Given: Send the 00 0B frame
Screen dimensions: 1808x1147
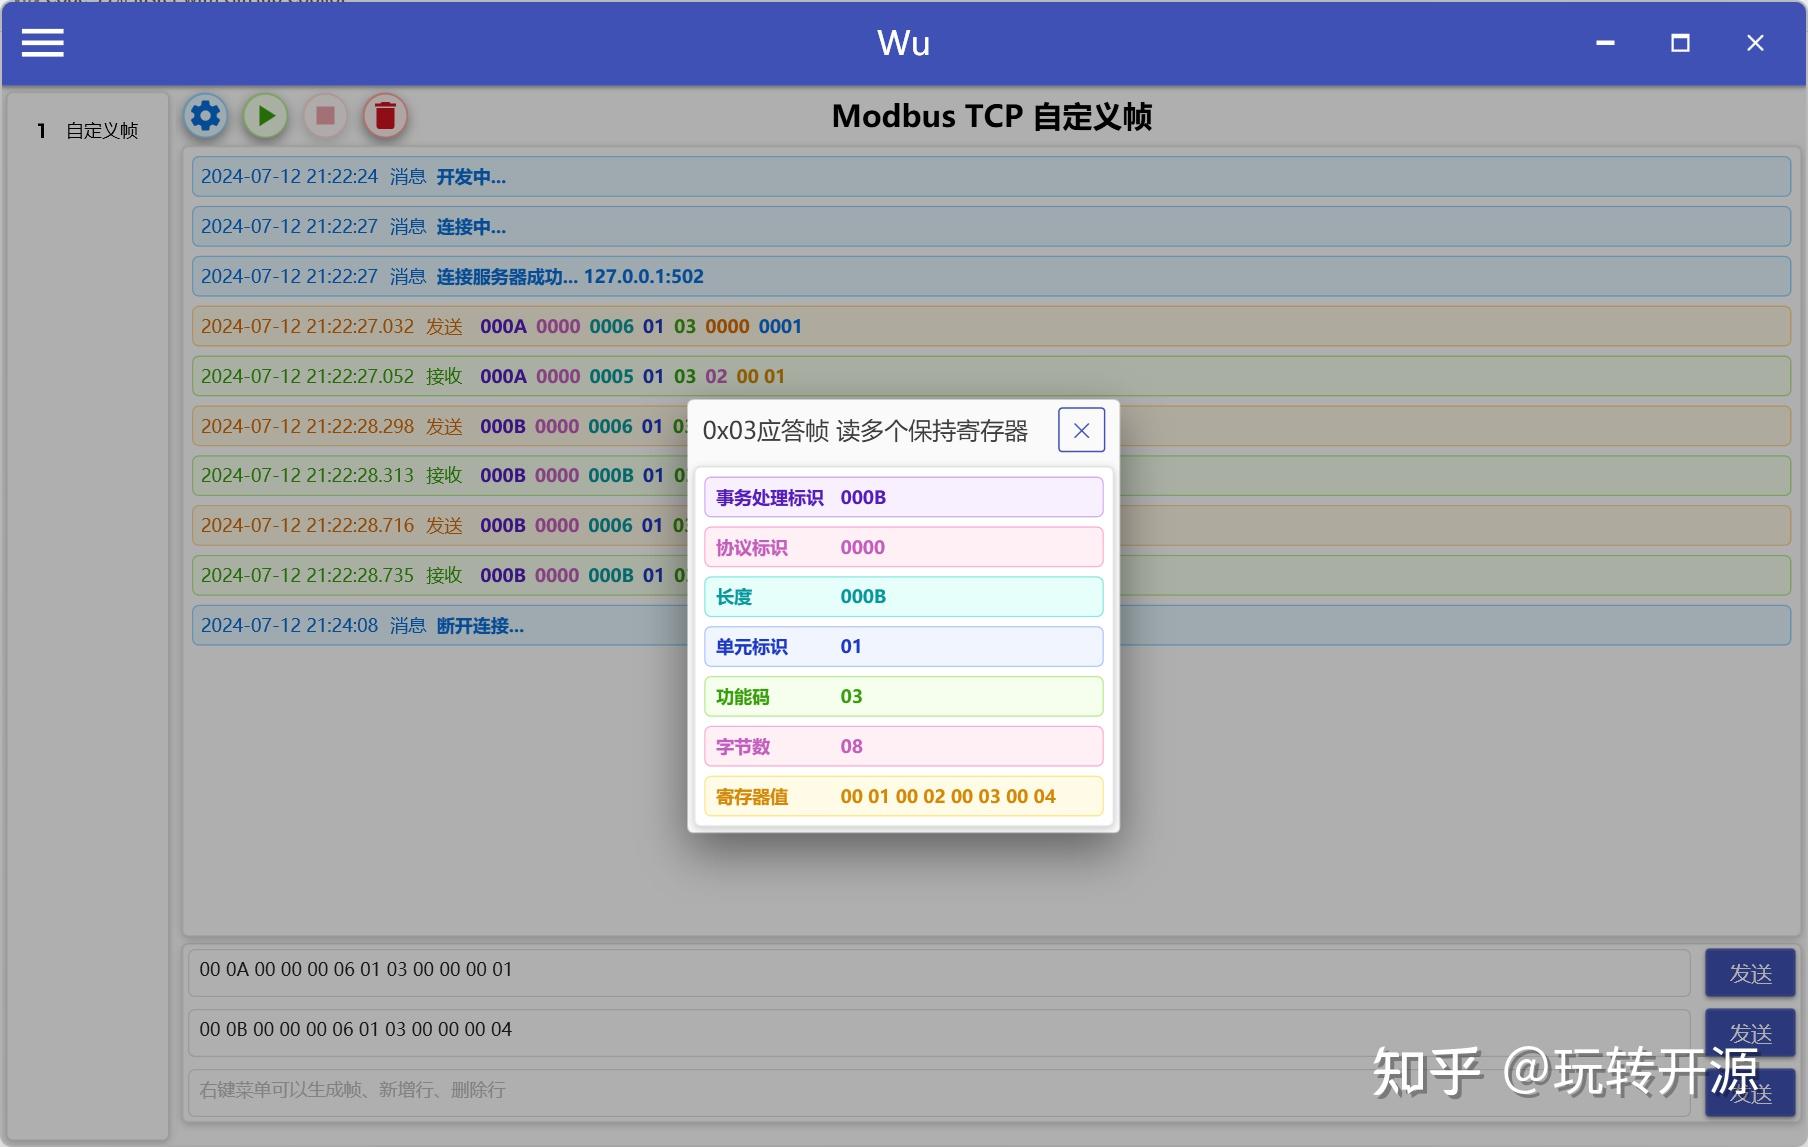Looking at the screenshot, I should click(x=1749, y=1031).
